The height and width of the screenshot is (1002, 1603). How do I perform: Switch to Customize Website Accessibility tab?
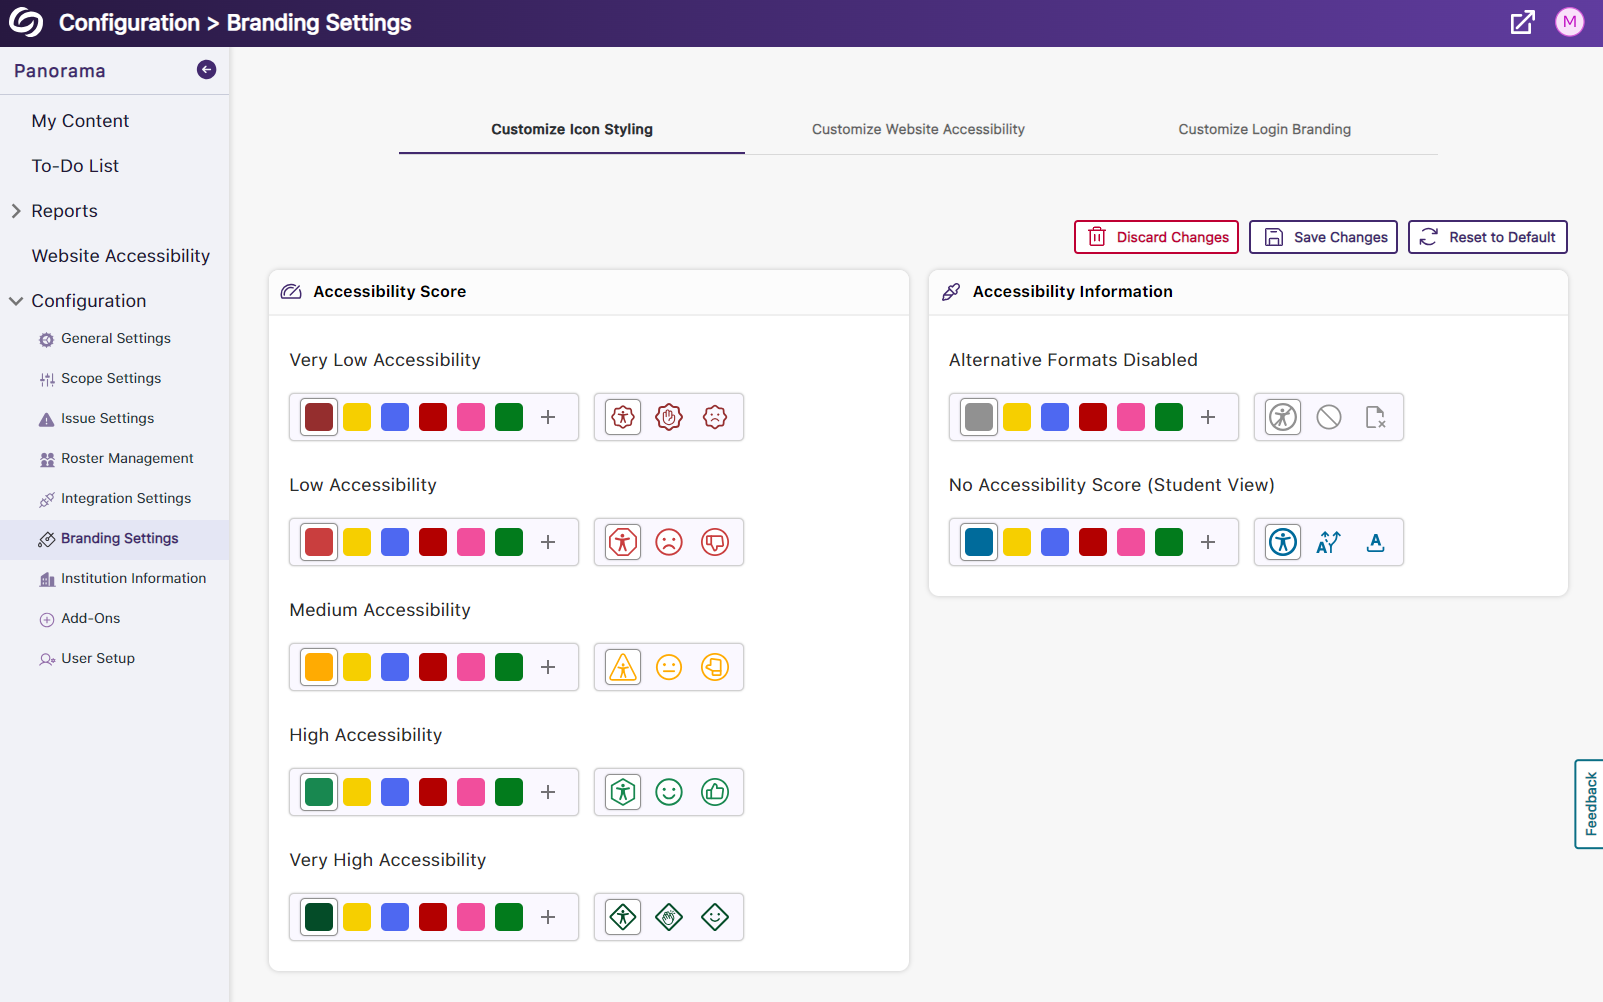918,129
